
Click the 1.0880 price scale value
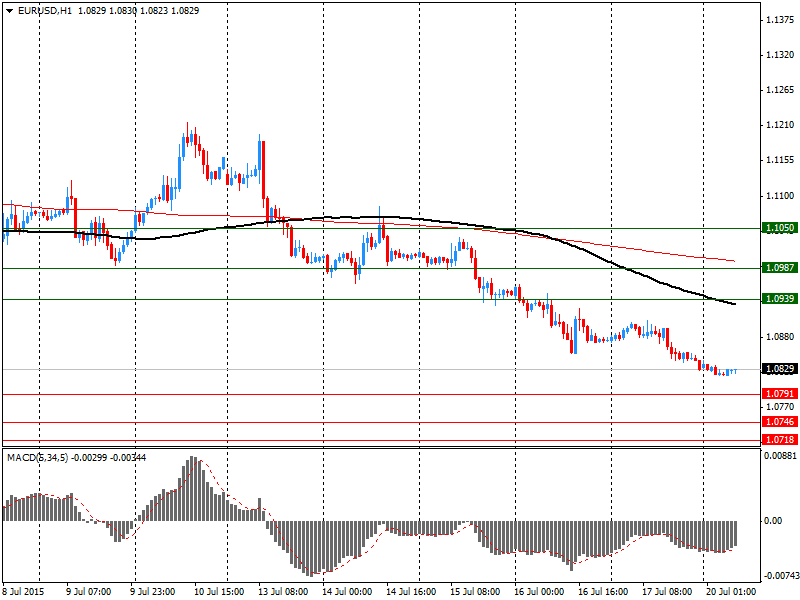coord(780,337)
